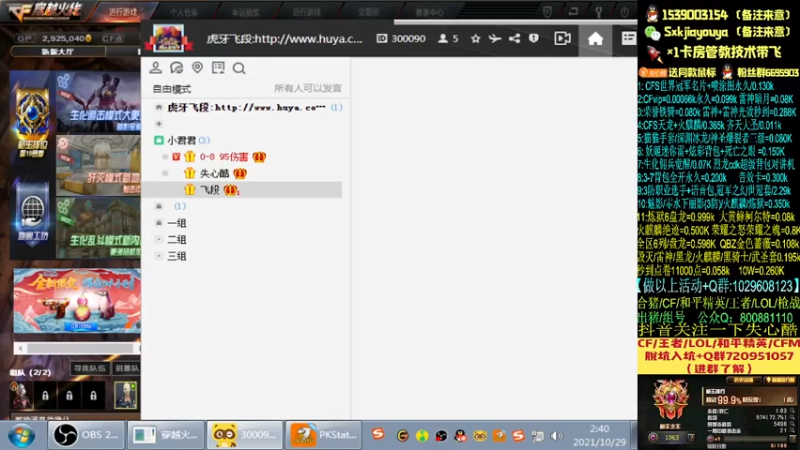Expand the unnamed locked channel with (1)
The height and width of the screenshot is (450, 800).
click(x=159, y=206)
